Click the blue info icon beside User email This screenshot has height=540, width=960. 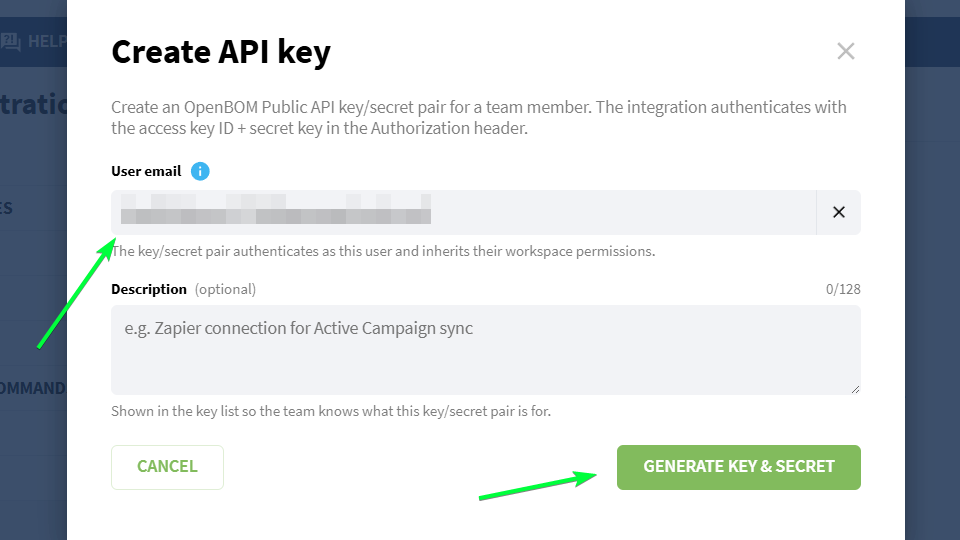click(x=200, y=171)
